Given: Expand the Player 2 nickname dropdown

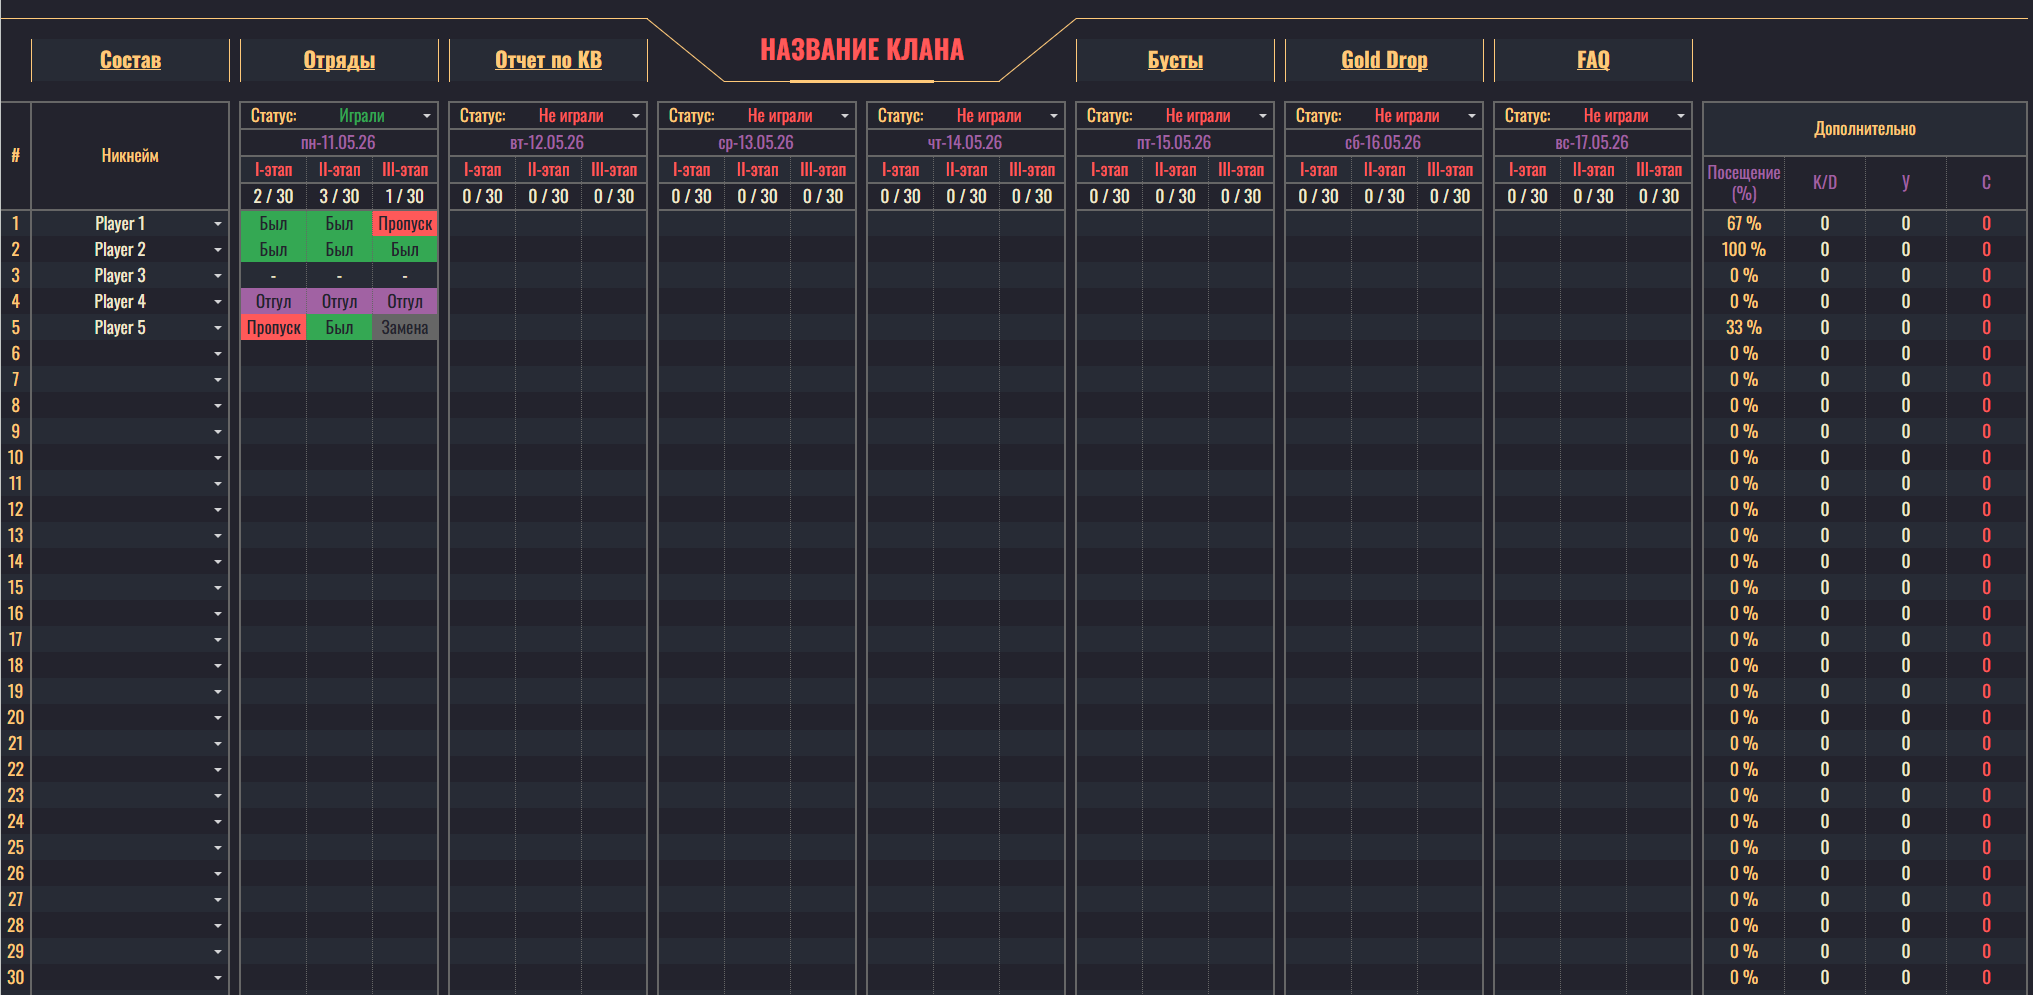Looking at the screenshot, I should (218, 250).
